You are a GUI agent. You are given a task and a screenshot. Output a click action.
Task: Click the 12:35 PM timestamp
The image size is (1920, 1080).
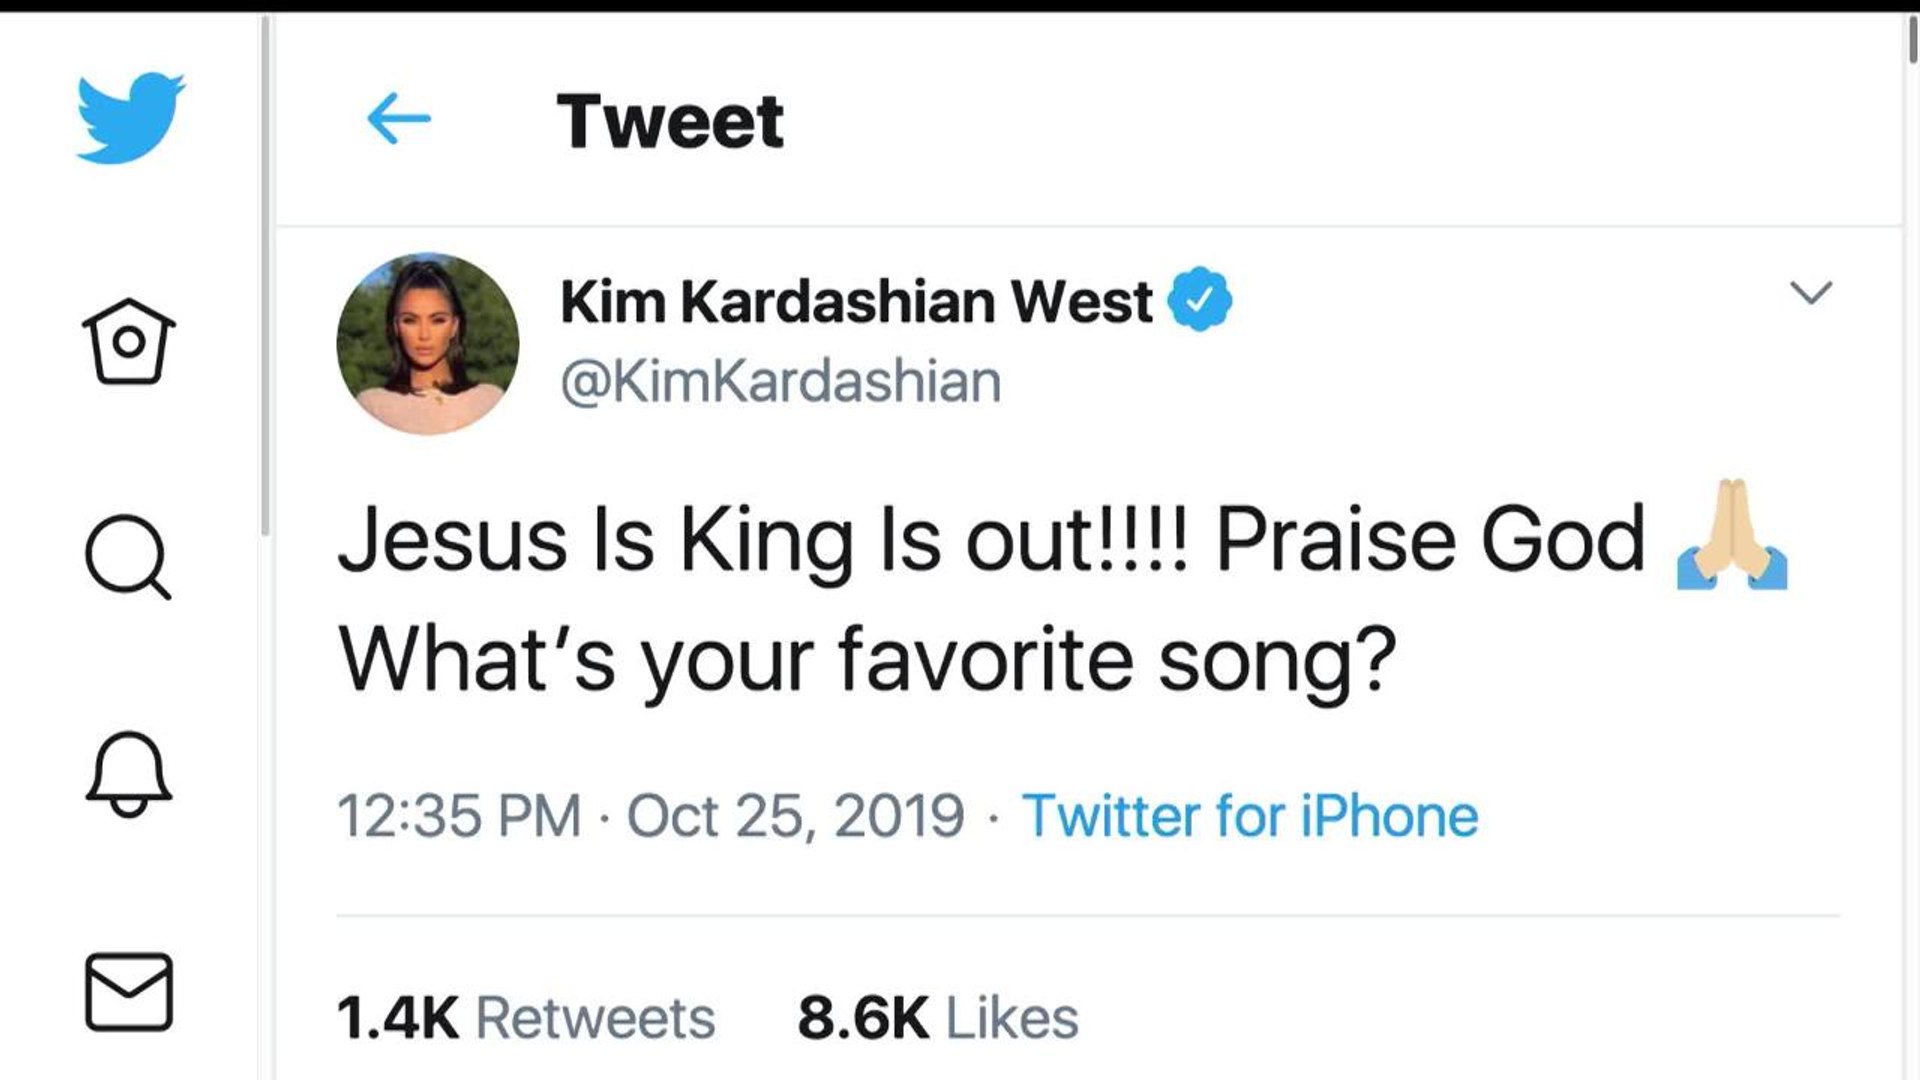tap(459, 816)
